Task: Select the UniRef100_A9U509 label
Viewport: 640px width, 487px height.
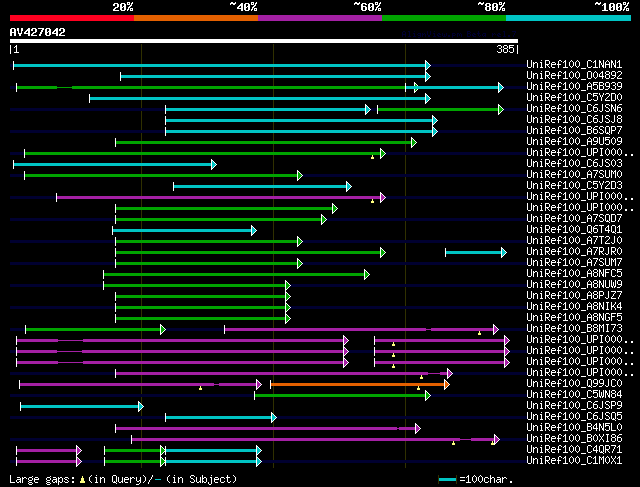Action: [x=574, y=142]
